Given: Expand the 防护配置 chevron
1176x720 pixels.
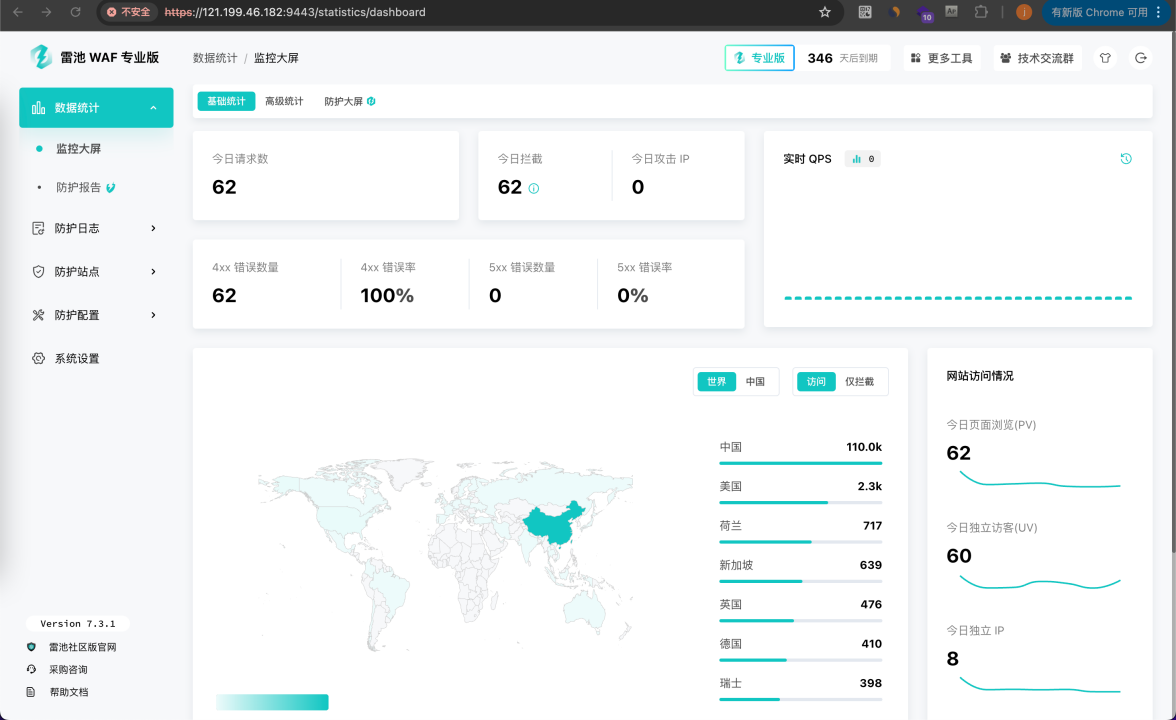Looking at the screenshot, I should click(x=153, y=315).
